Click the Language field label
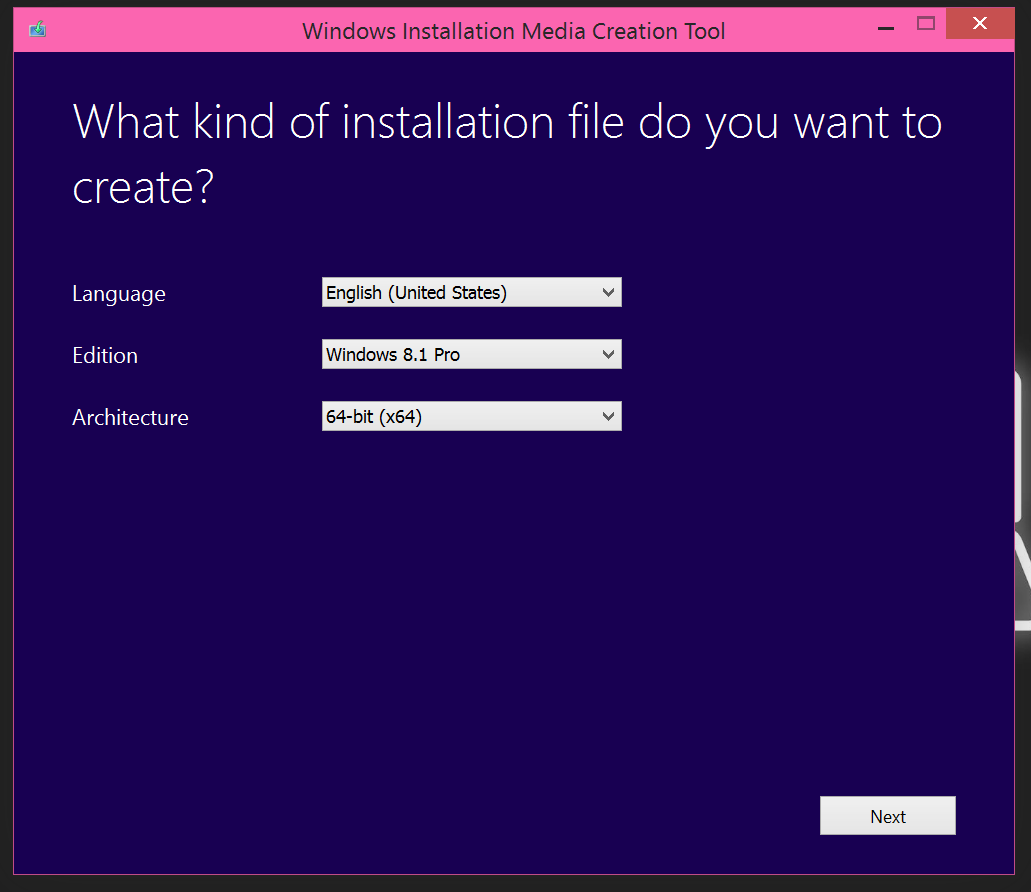 [118, 294]
